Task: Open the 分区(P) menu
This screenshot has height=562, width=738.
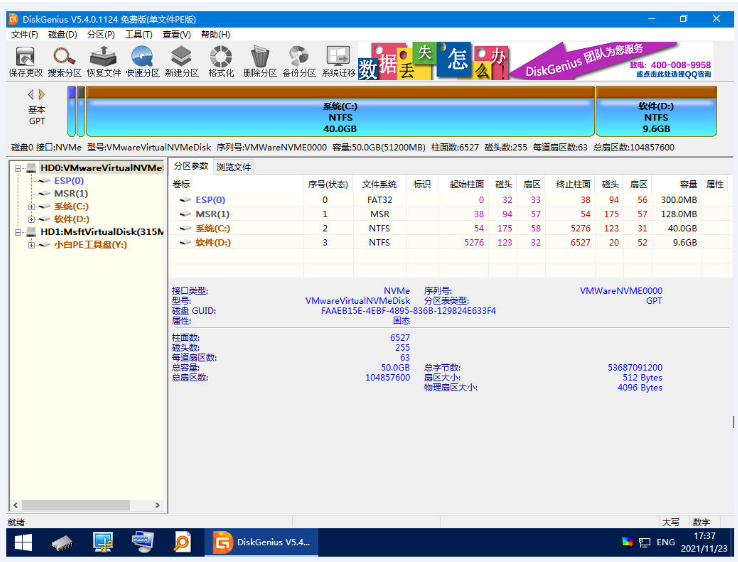Action: point(101,34)
